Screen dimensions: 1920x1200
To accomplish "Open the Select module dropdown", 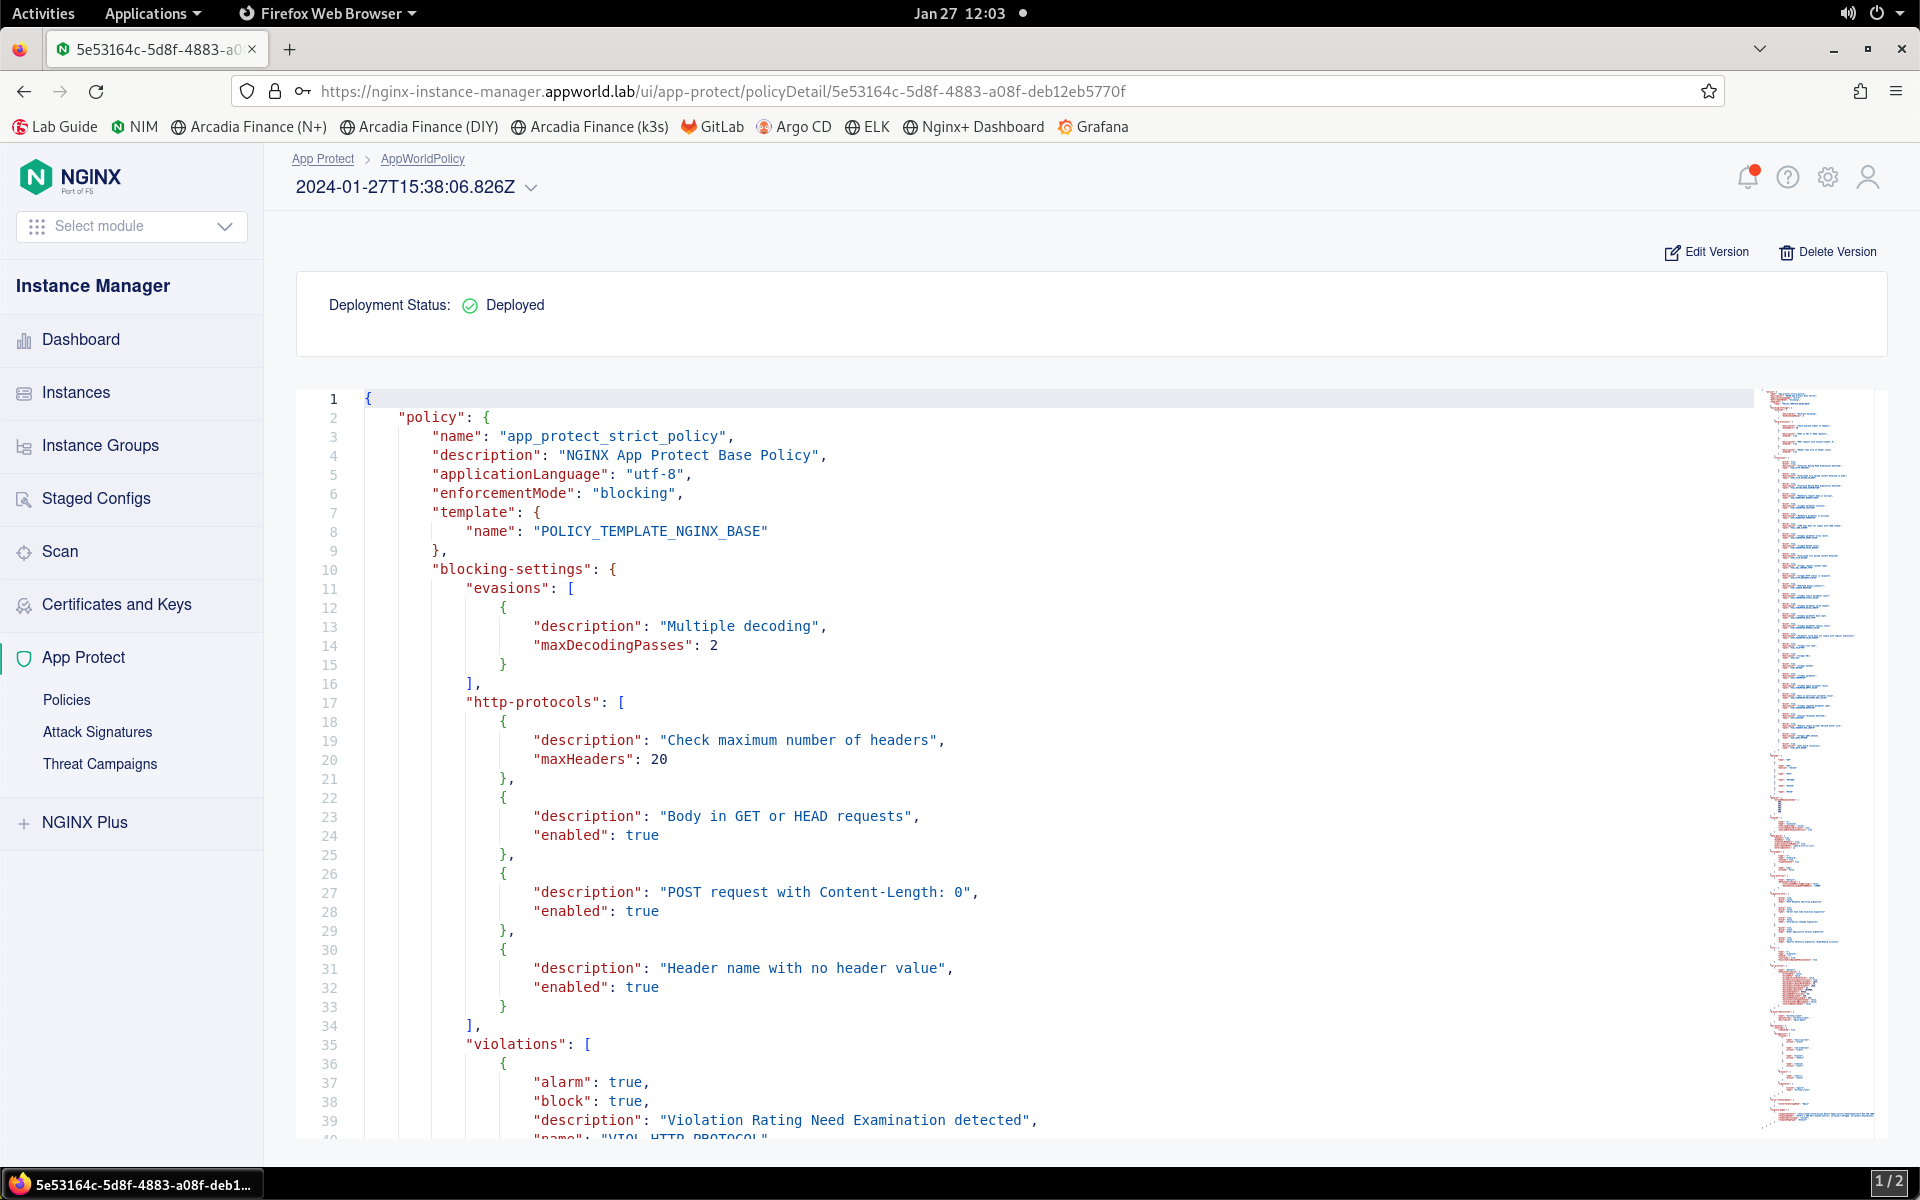I will point(132,227).
